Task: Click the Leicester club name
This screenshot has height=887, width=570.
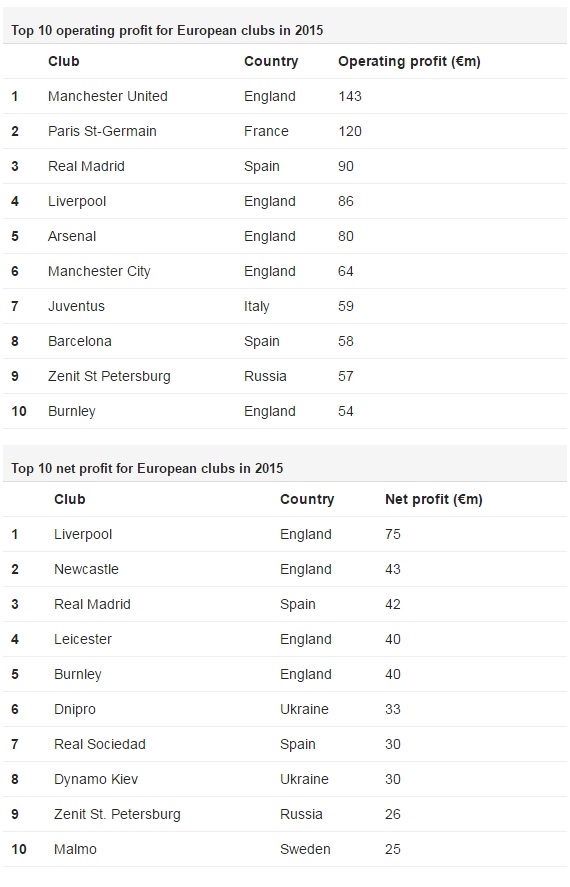Action: (x=83, y=639)
